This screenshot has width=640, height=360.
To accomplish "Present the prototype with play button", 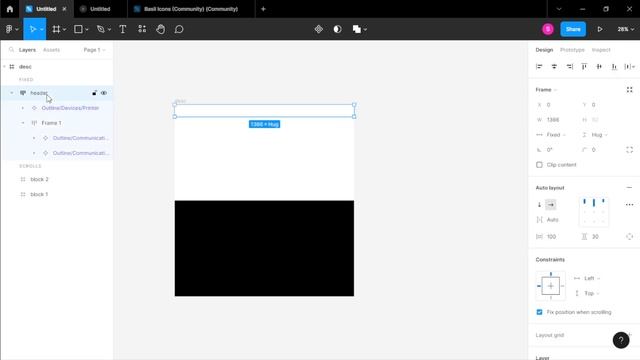I will pos(600,29).
